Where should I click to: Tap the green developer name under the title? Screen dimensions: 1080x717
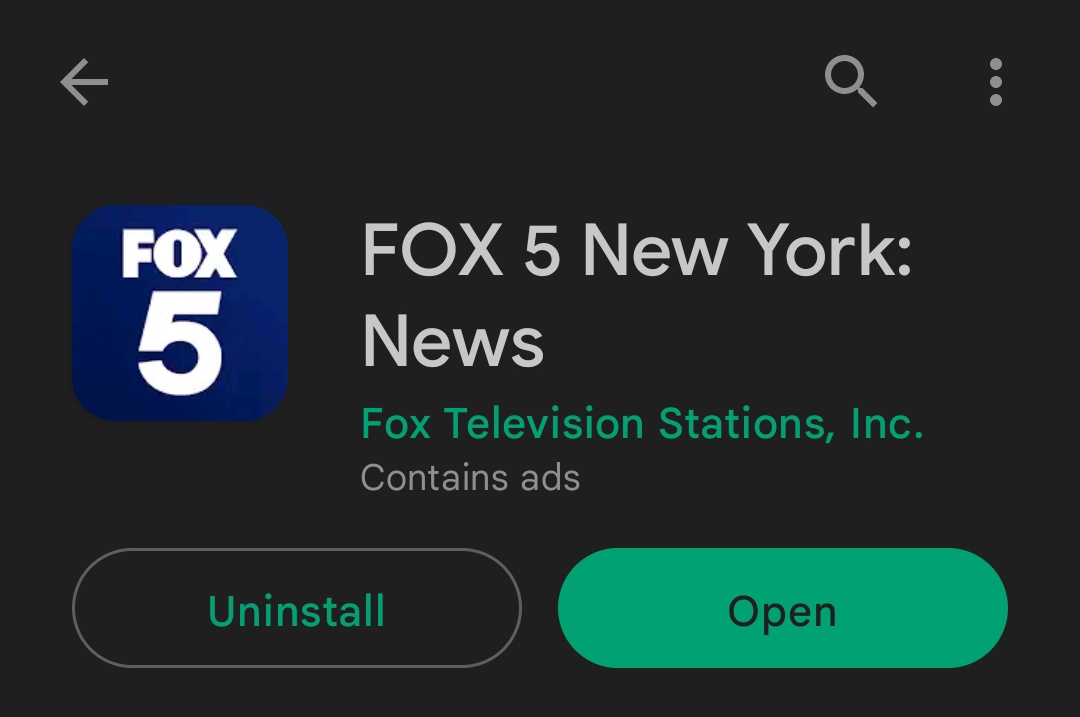coord(642,423)
